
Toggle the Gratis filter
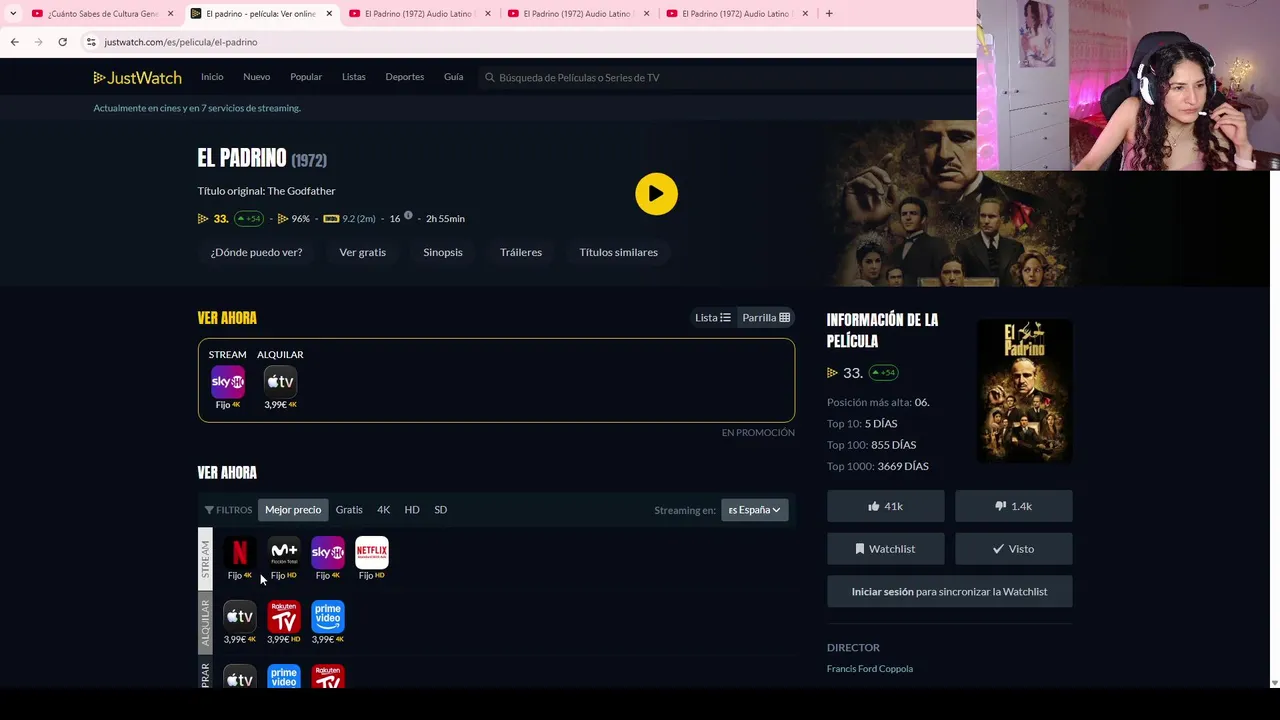349,510
